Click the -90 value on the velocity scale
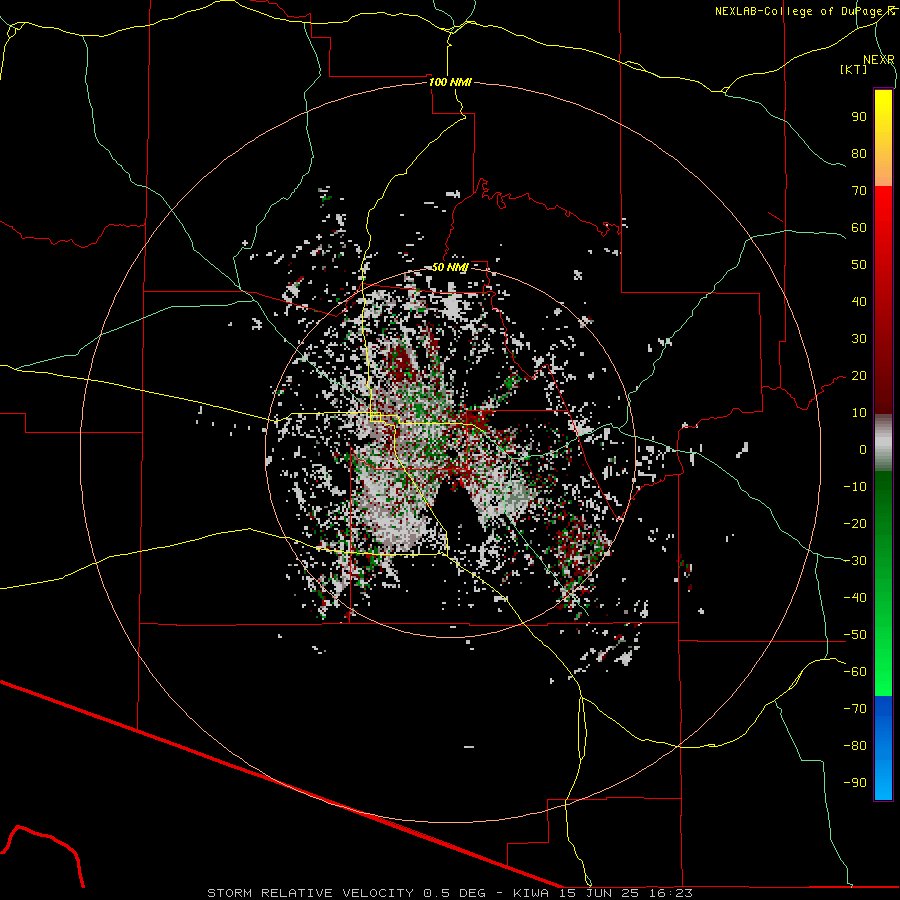The image size is (900, 900). (855, 783)
